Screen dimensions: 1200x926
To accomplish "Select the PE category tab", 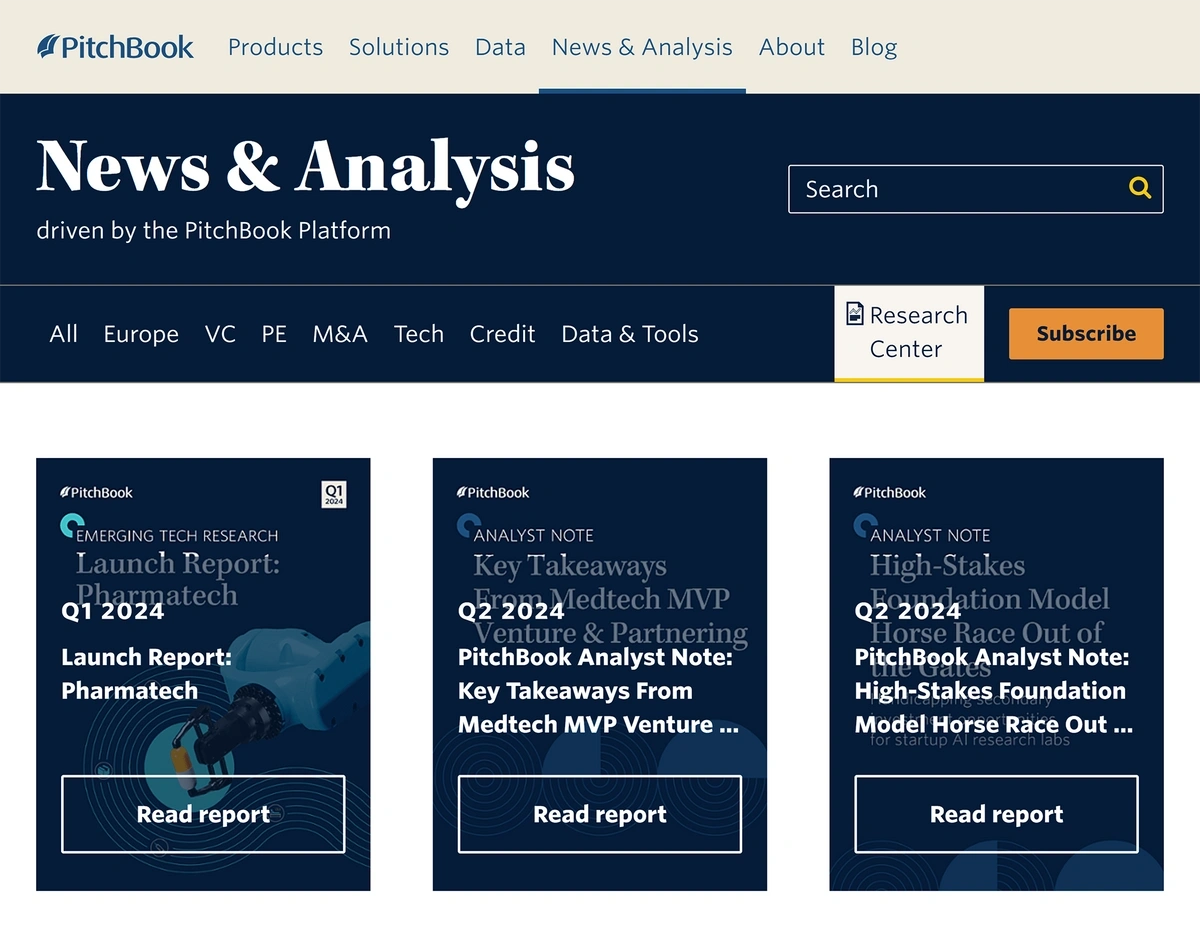I will [274, 334].
